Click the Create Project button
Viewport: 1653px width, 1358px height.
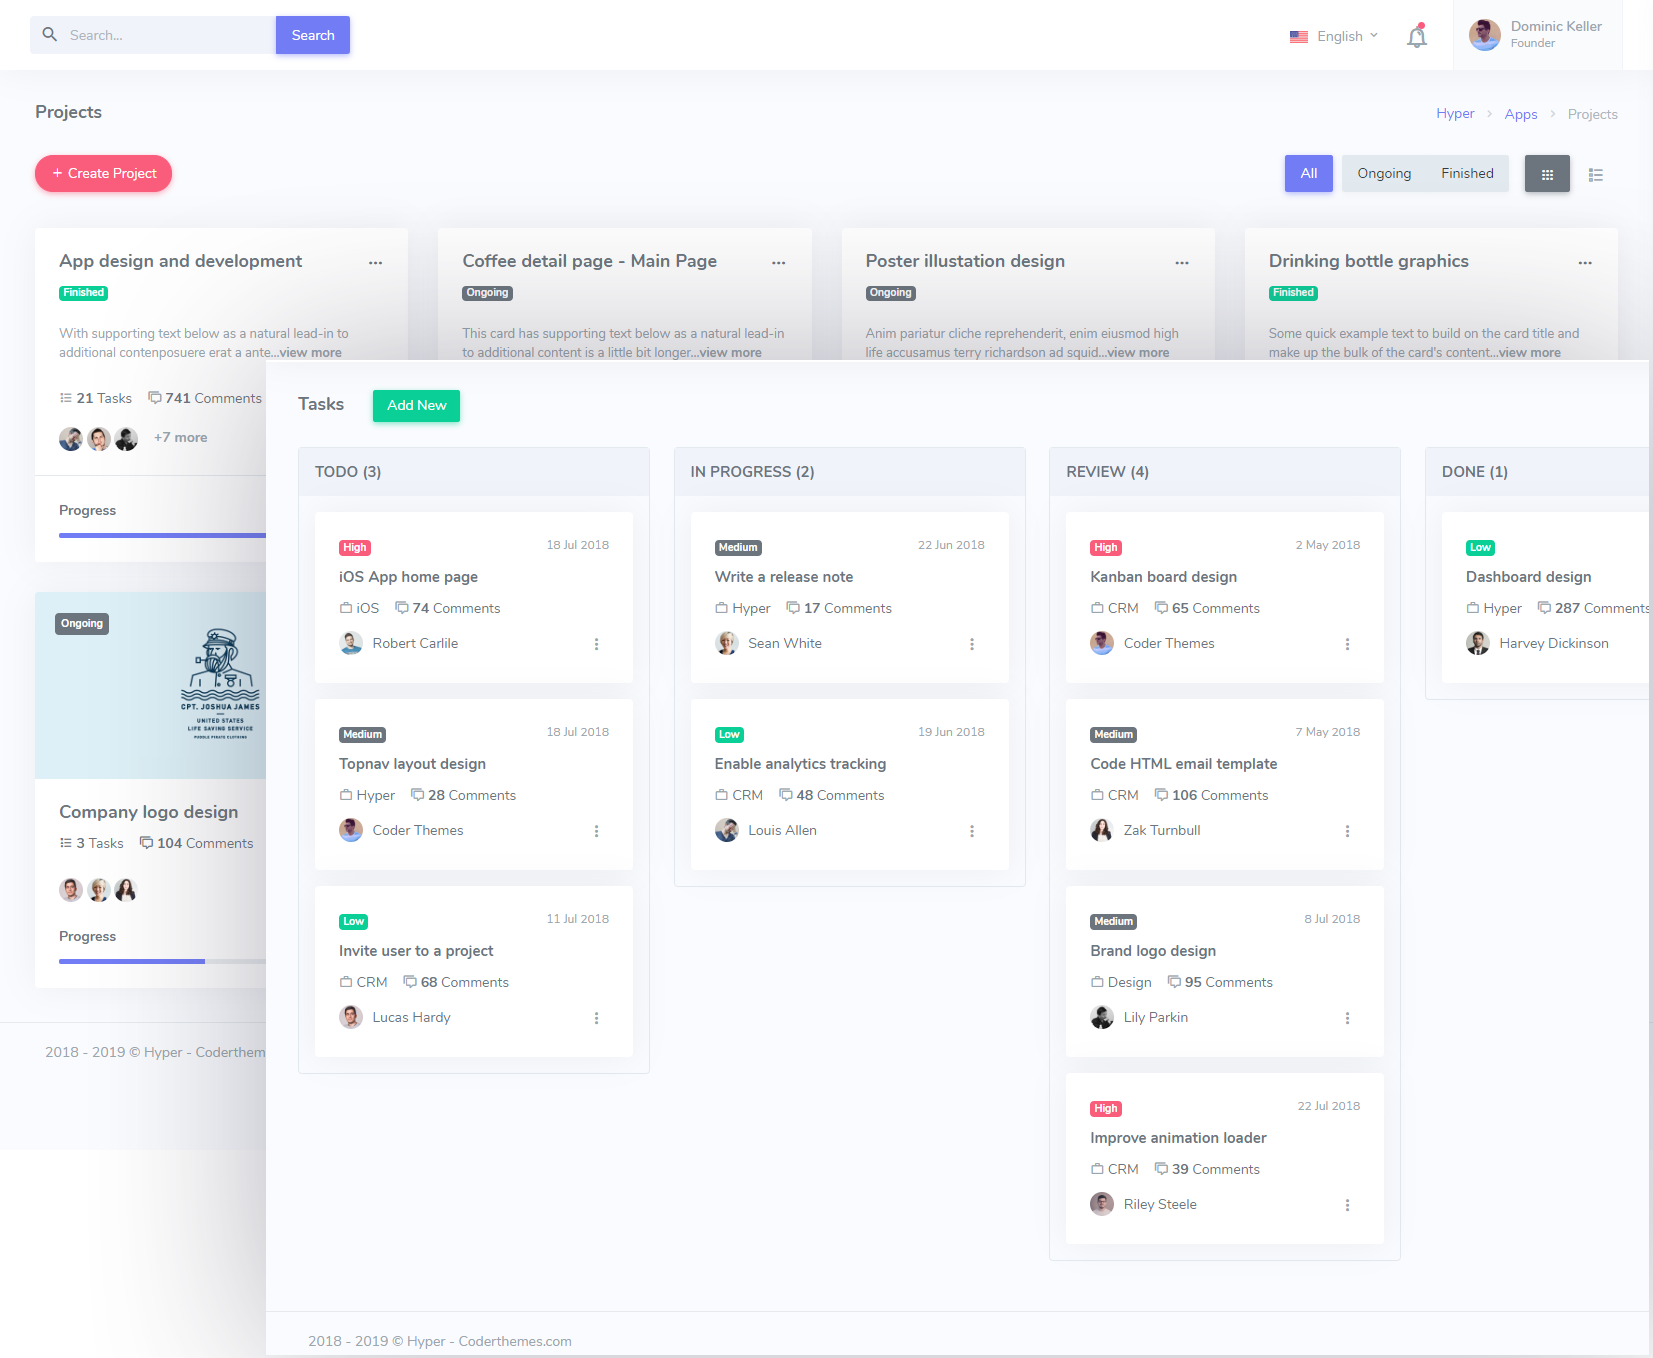104,173
